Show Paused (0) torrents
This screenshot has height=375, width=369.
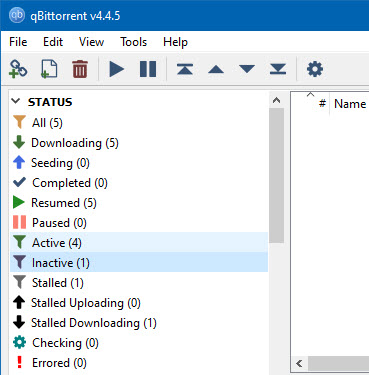[139, 223]
